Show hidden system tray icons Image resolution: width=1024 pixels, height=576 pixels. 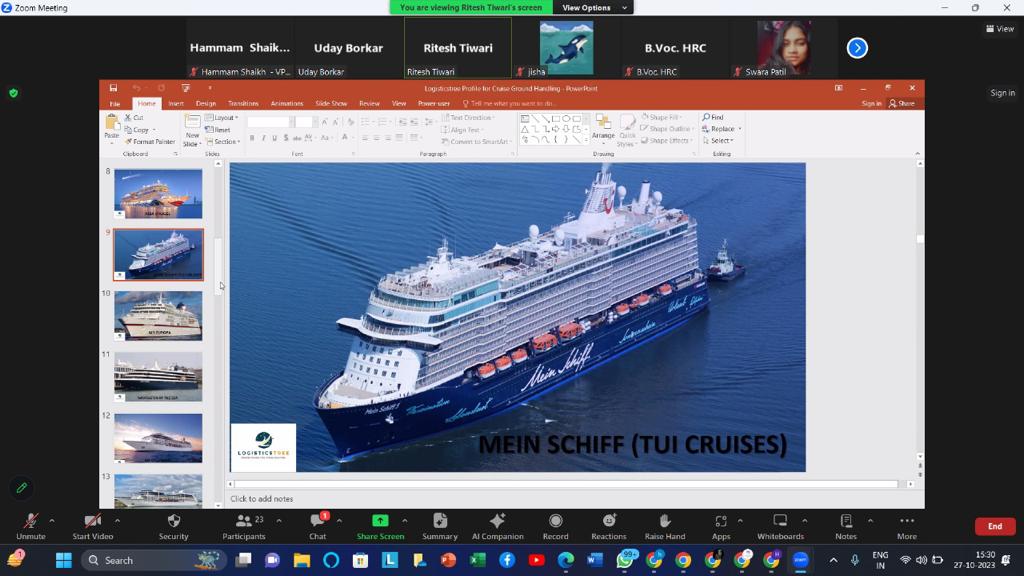tap(833, 560)
